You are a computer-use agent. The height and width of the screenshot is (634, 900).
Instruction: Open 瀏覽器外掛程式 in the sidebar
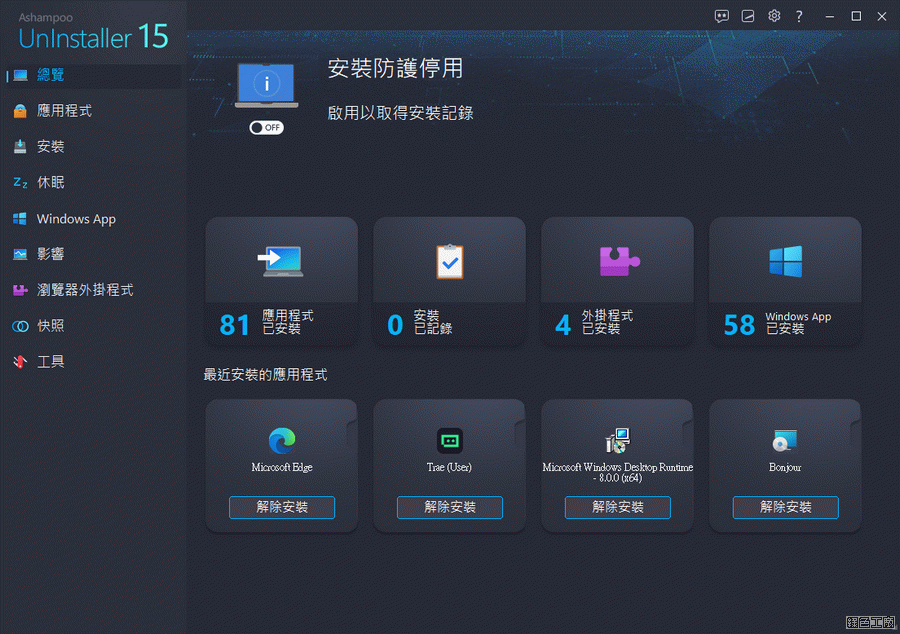coord(84,290)
